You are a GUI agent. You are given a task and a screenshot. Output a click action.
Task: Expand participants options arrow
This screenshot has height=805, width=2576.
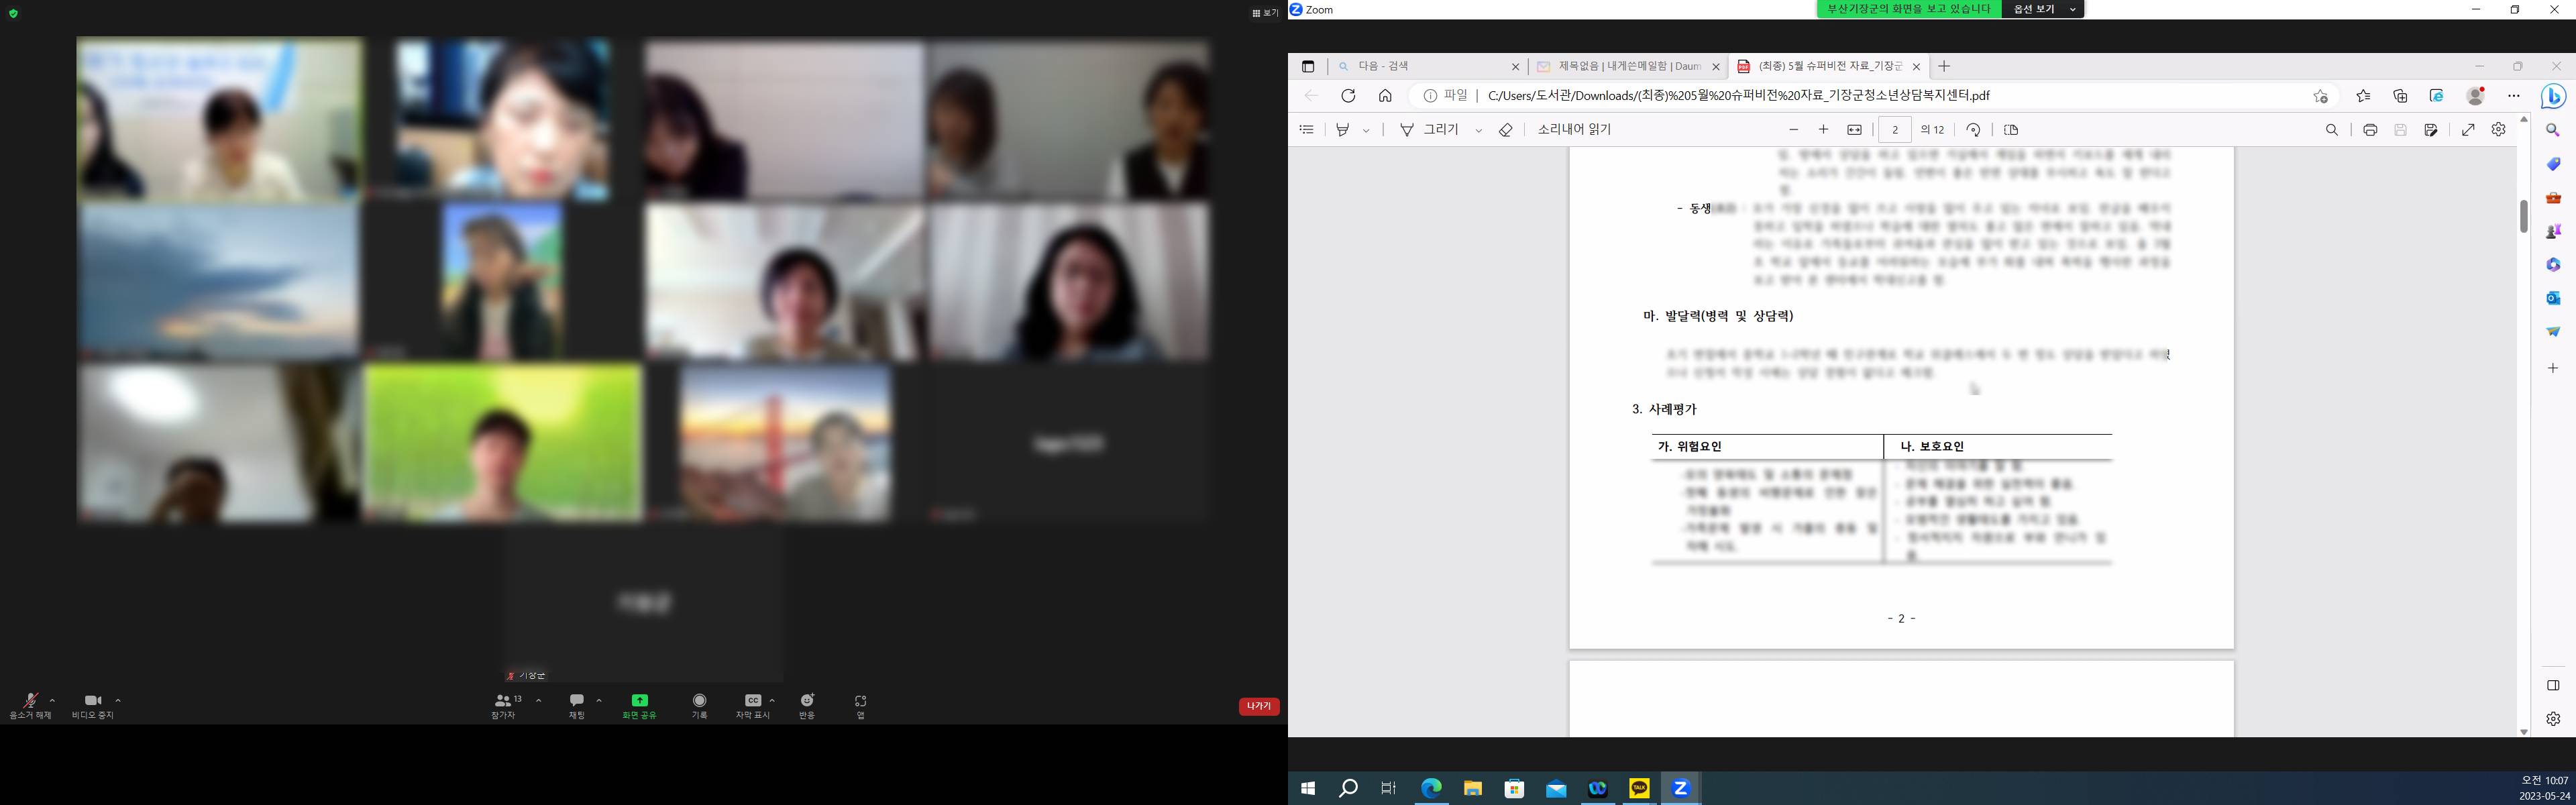pyautogui.click(x=539, y=700)
